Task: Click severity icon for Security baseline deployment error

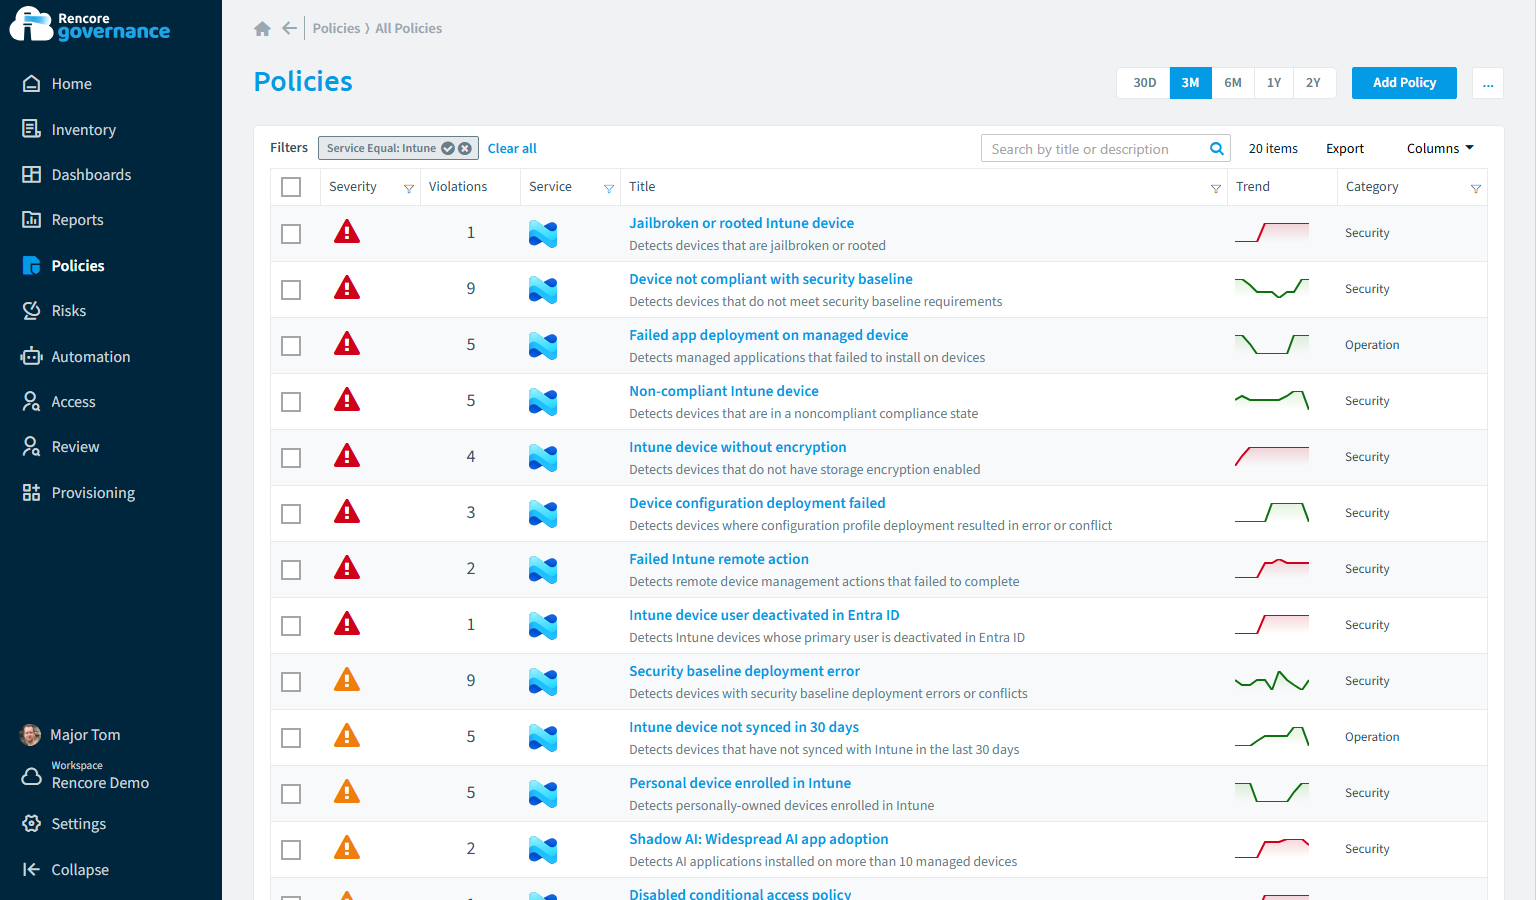Action: click(347, 680)
